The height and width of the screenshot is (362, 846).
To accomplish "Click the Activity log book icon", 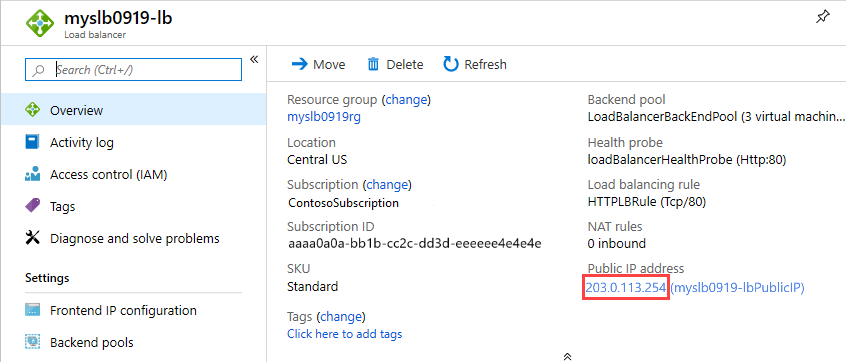I will click(32, 142).
